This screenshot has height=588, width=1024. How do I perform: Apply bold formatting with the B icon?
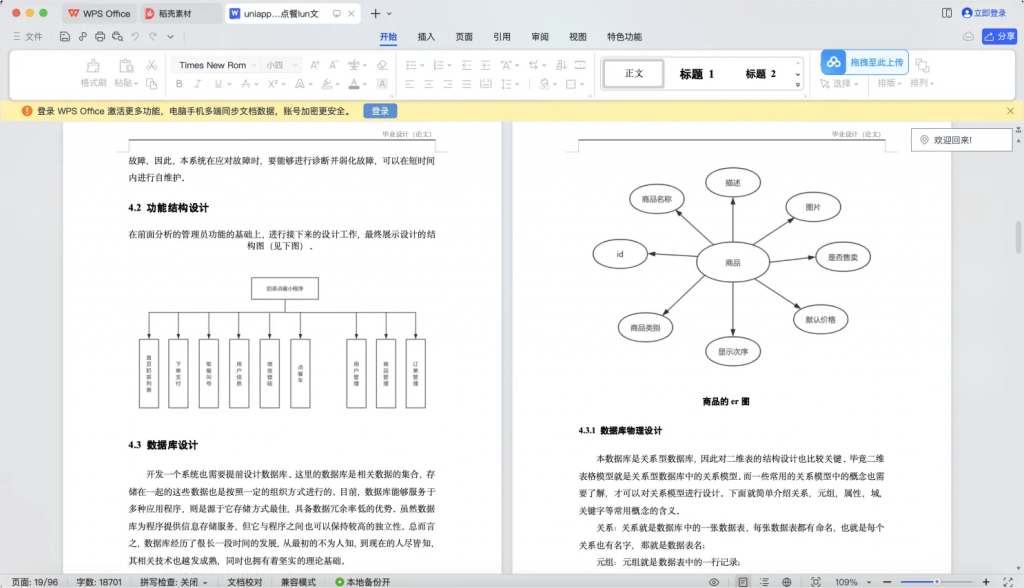(178, 83)
